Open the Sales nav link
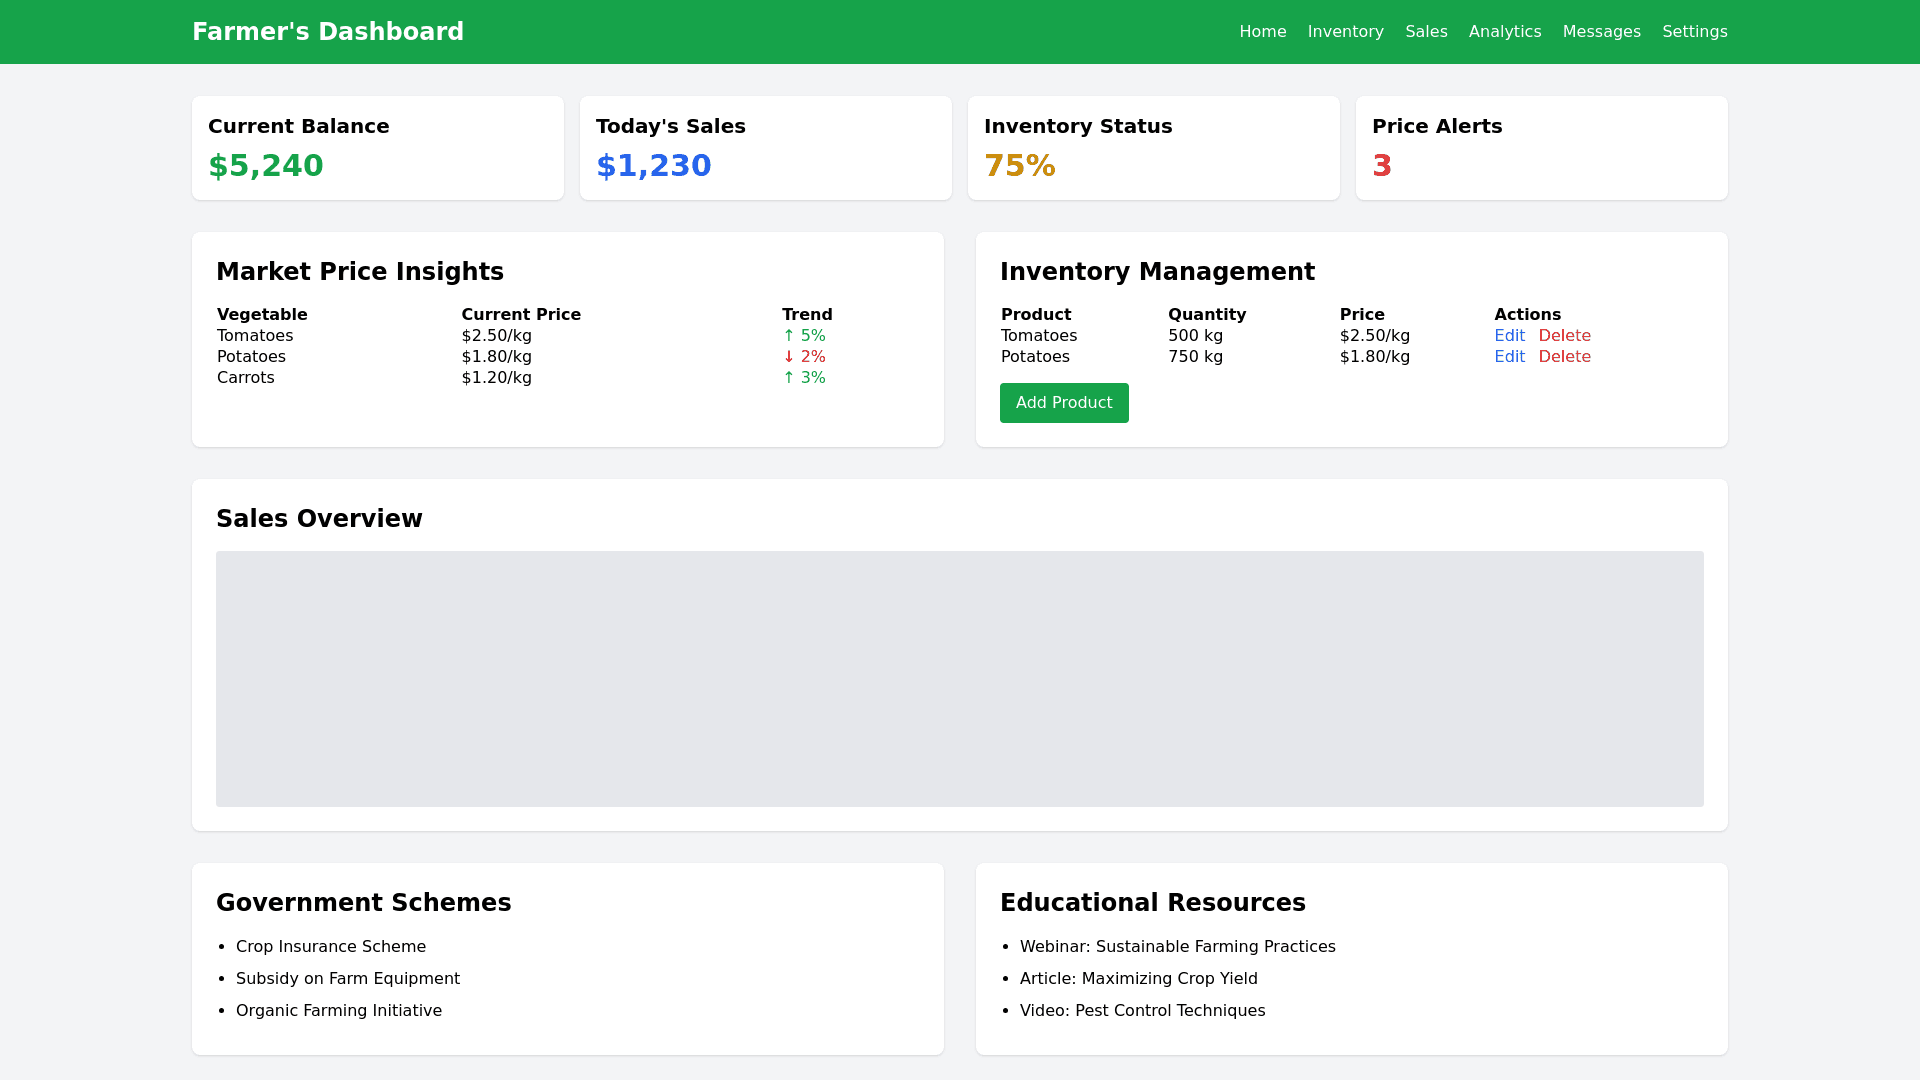The height and width of the screenshot is (1080, 1920). coord(1426,32)
